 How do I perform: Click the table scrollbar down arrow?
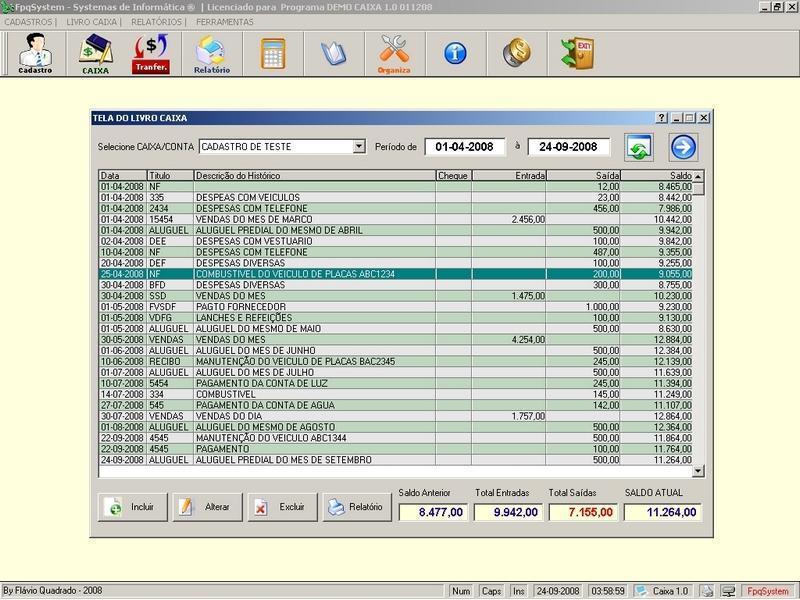[x=698, y=470]
